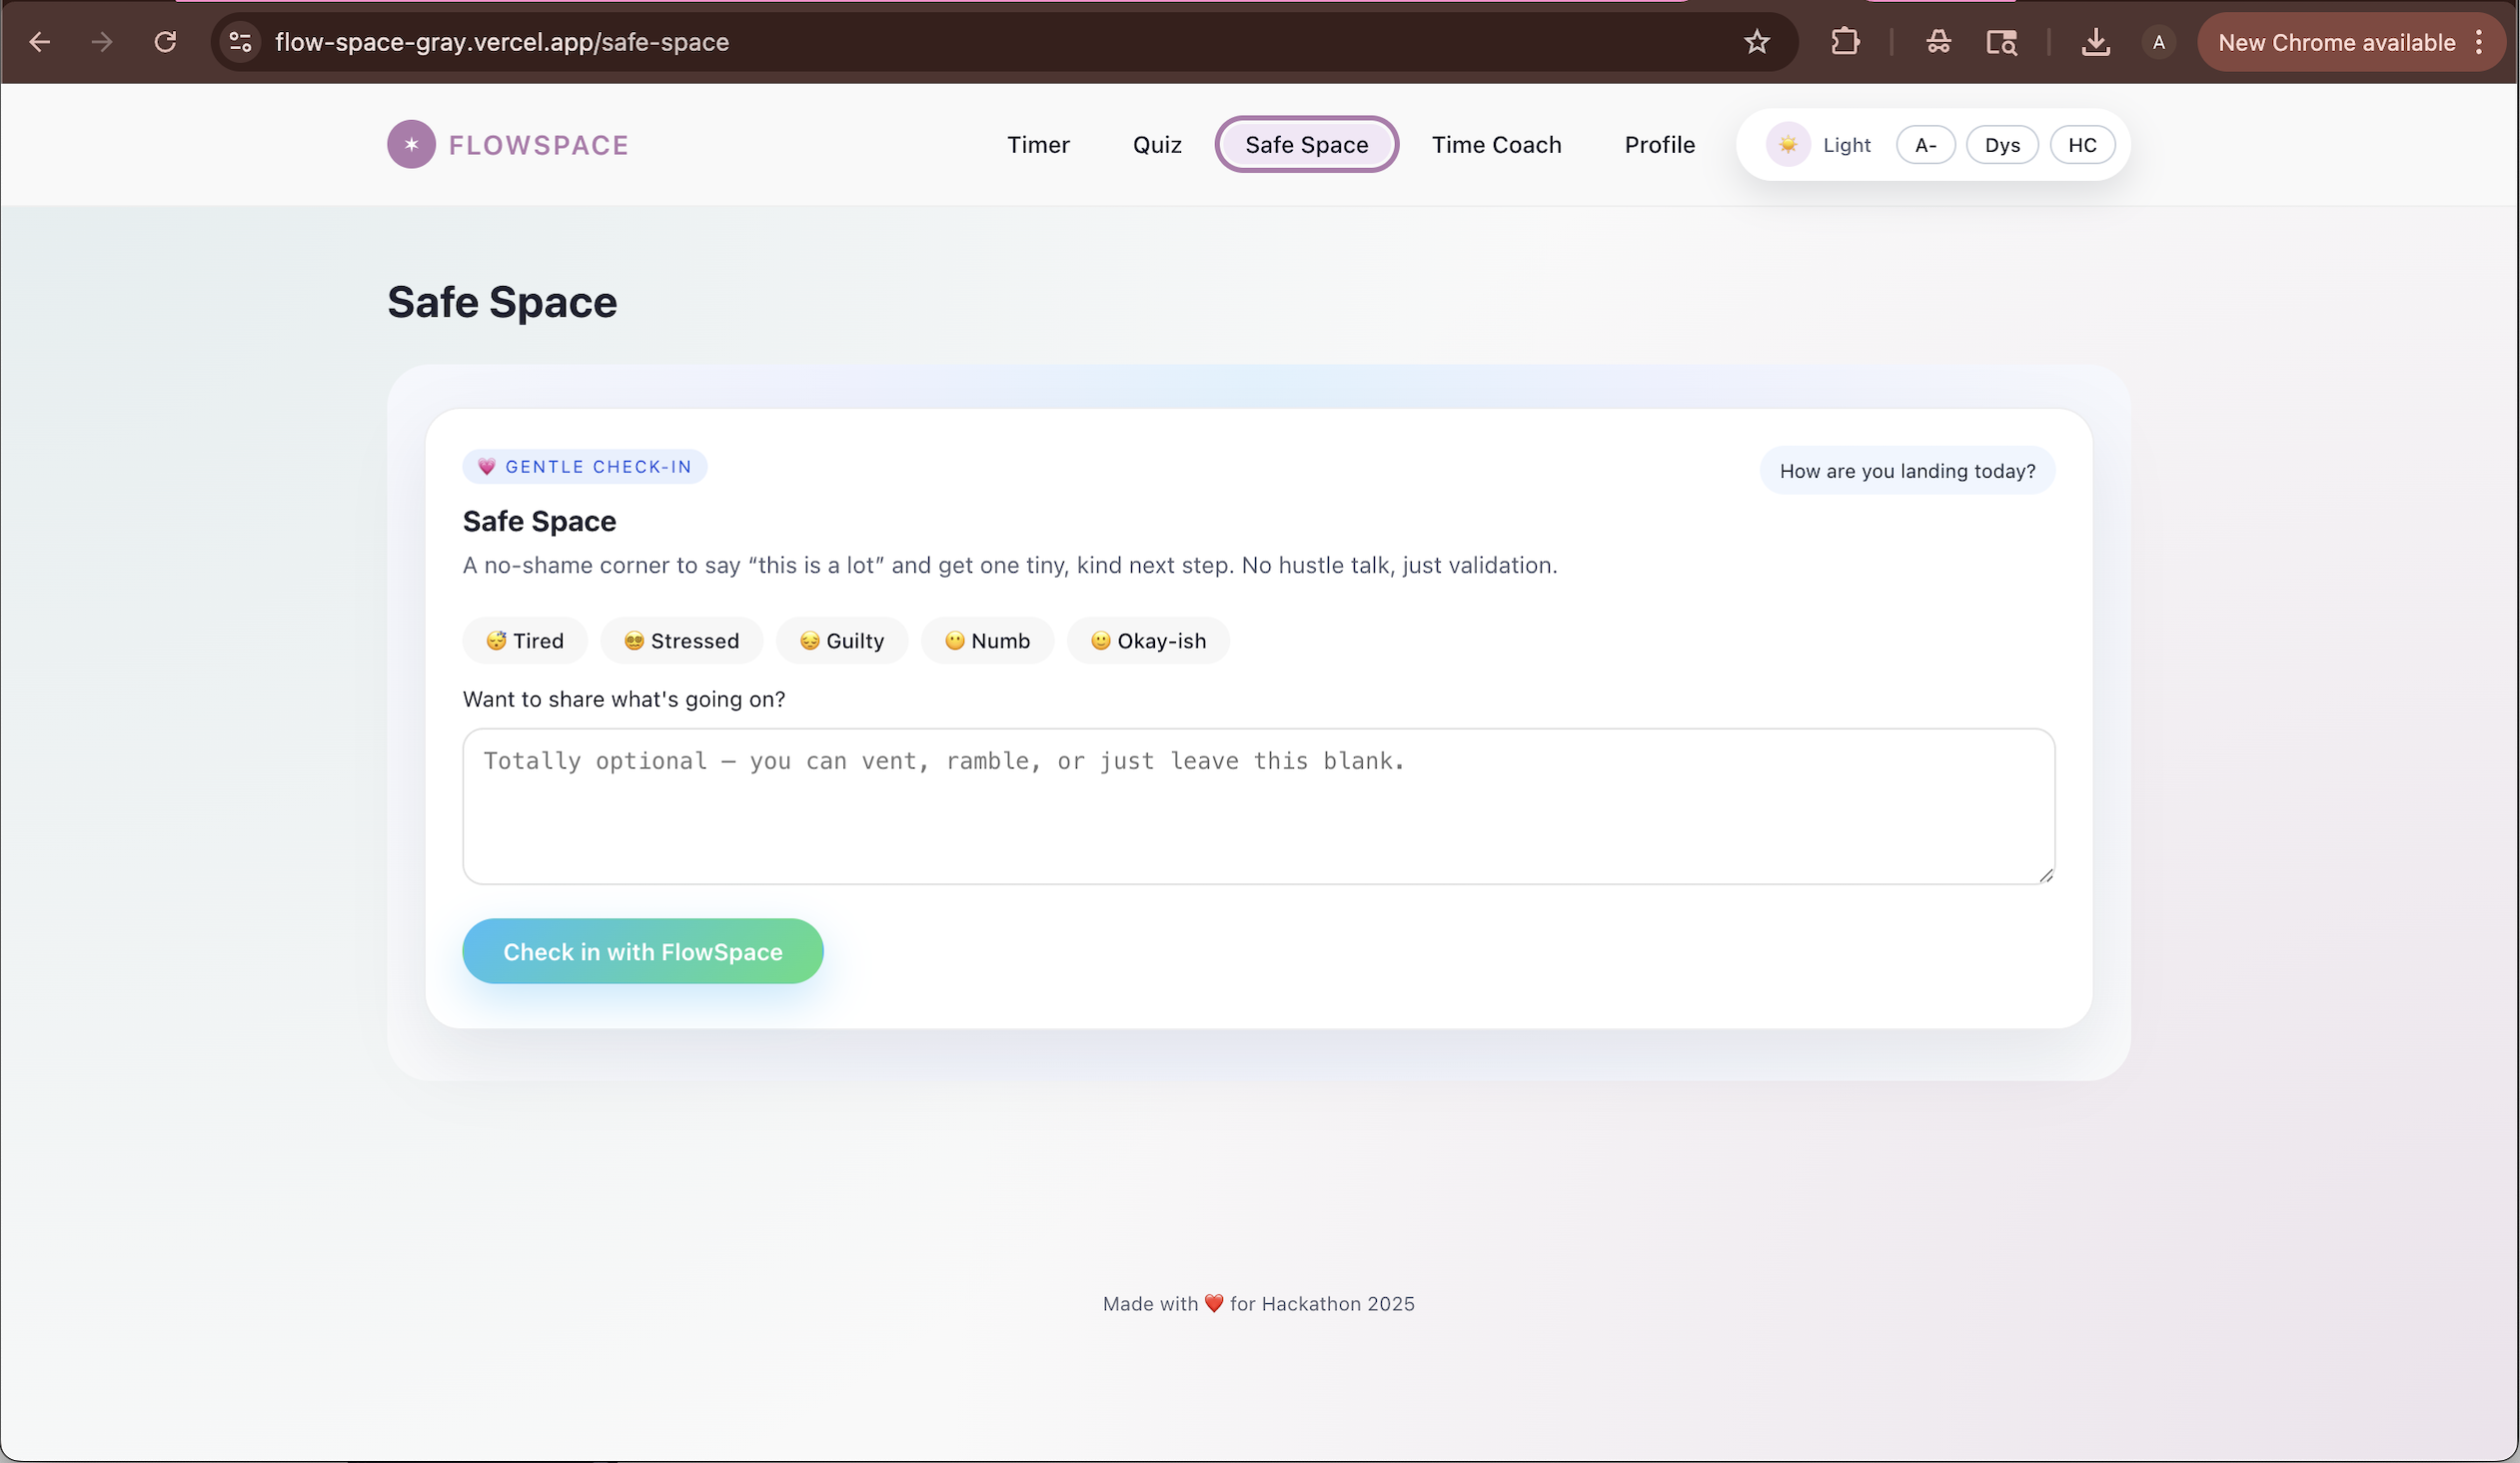The image size is (2520, 1463).
Task: Go to the Quiz page
Action: click(1157, 145)
